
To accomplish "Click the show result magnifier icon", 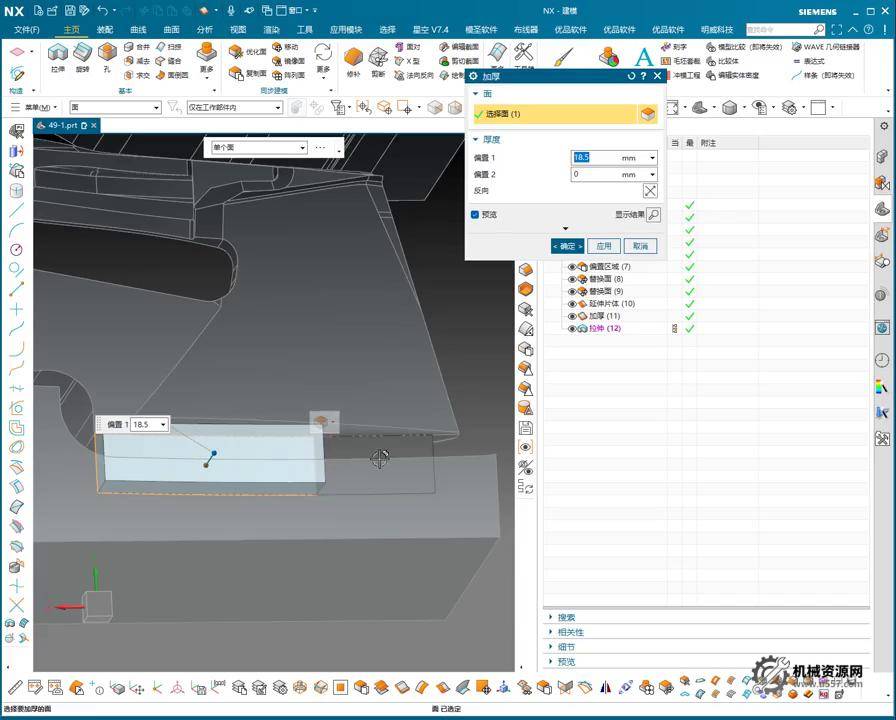I will (x=652, y=214).
